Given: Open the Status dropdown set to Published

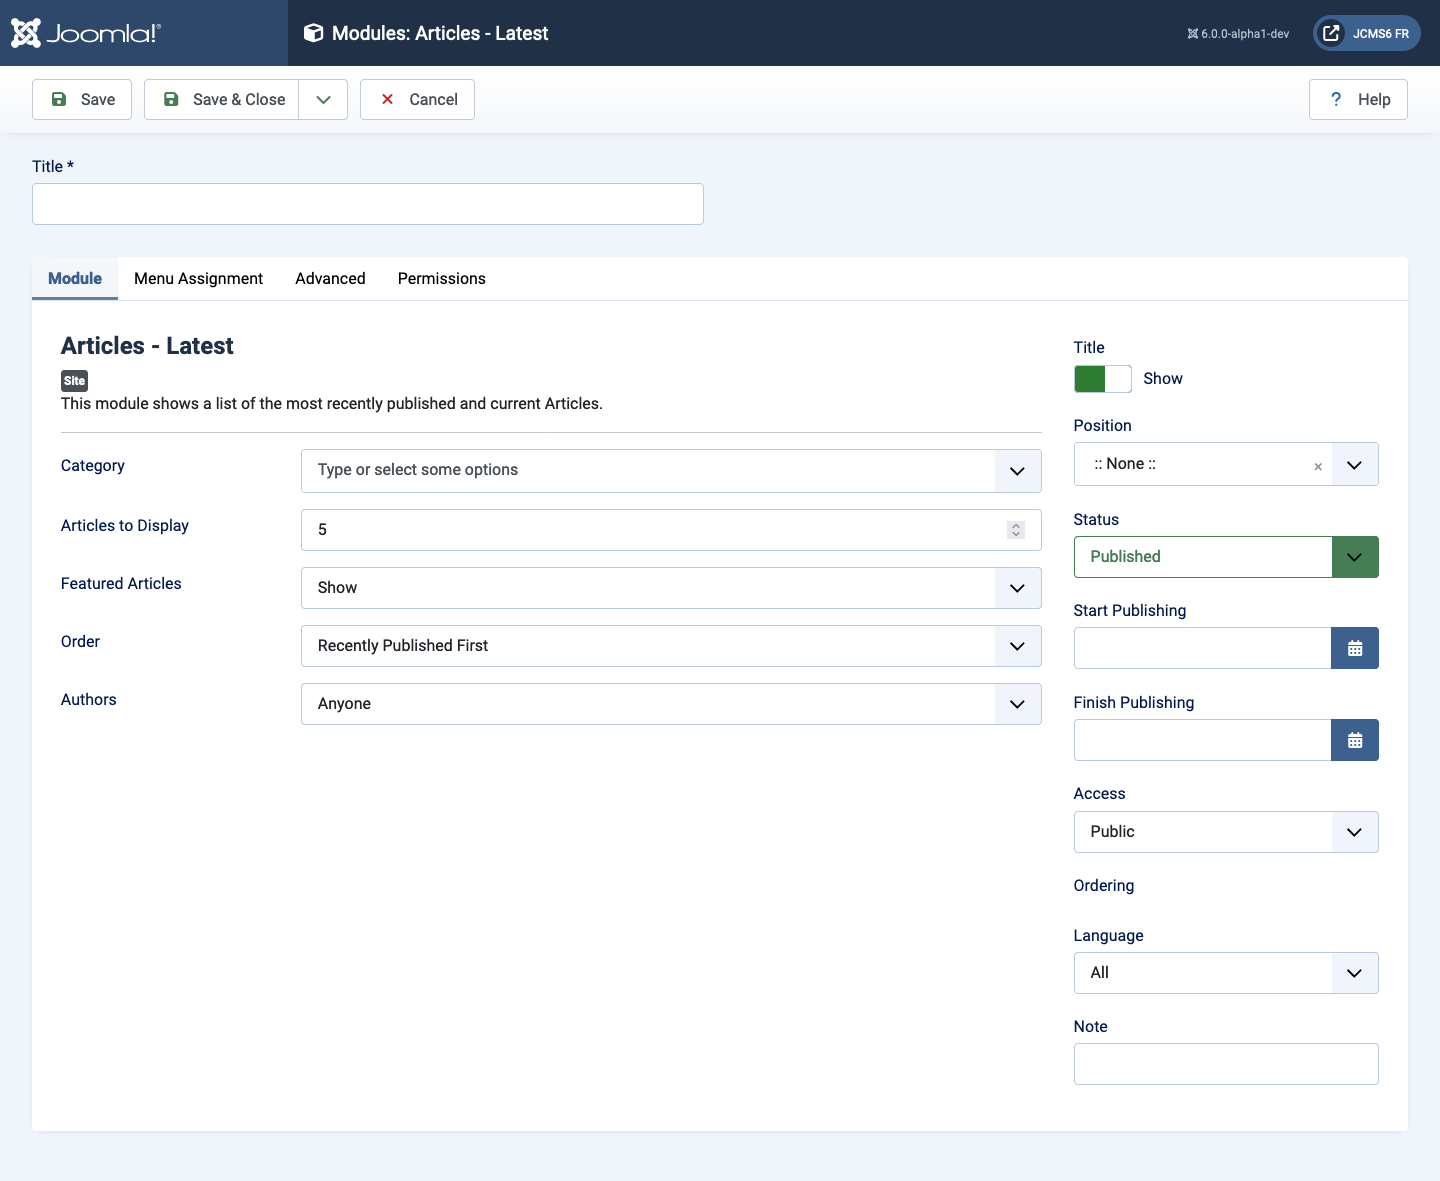Looking at the screenshot, I should [x=1226, y=557].
